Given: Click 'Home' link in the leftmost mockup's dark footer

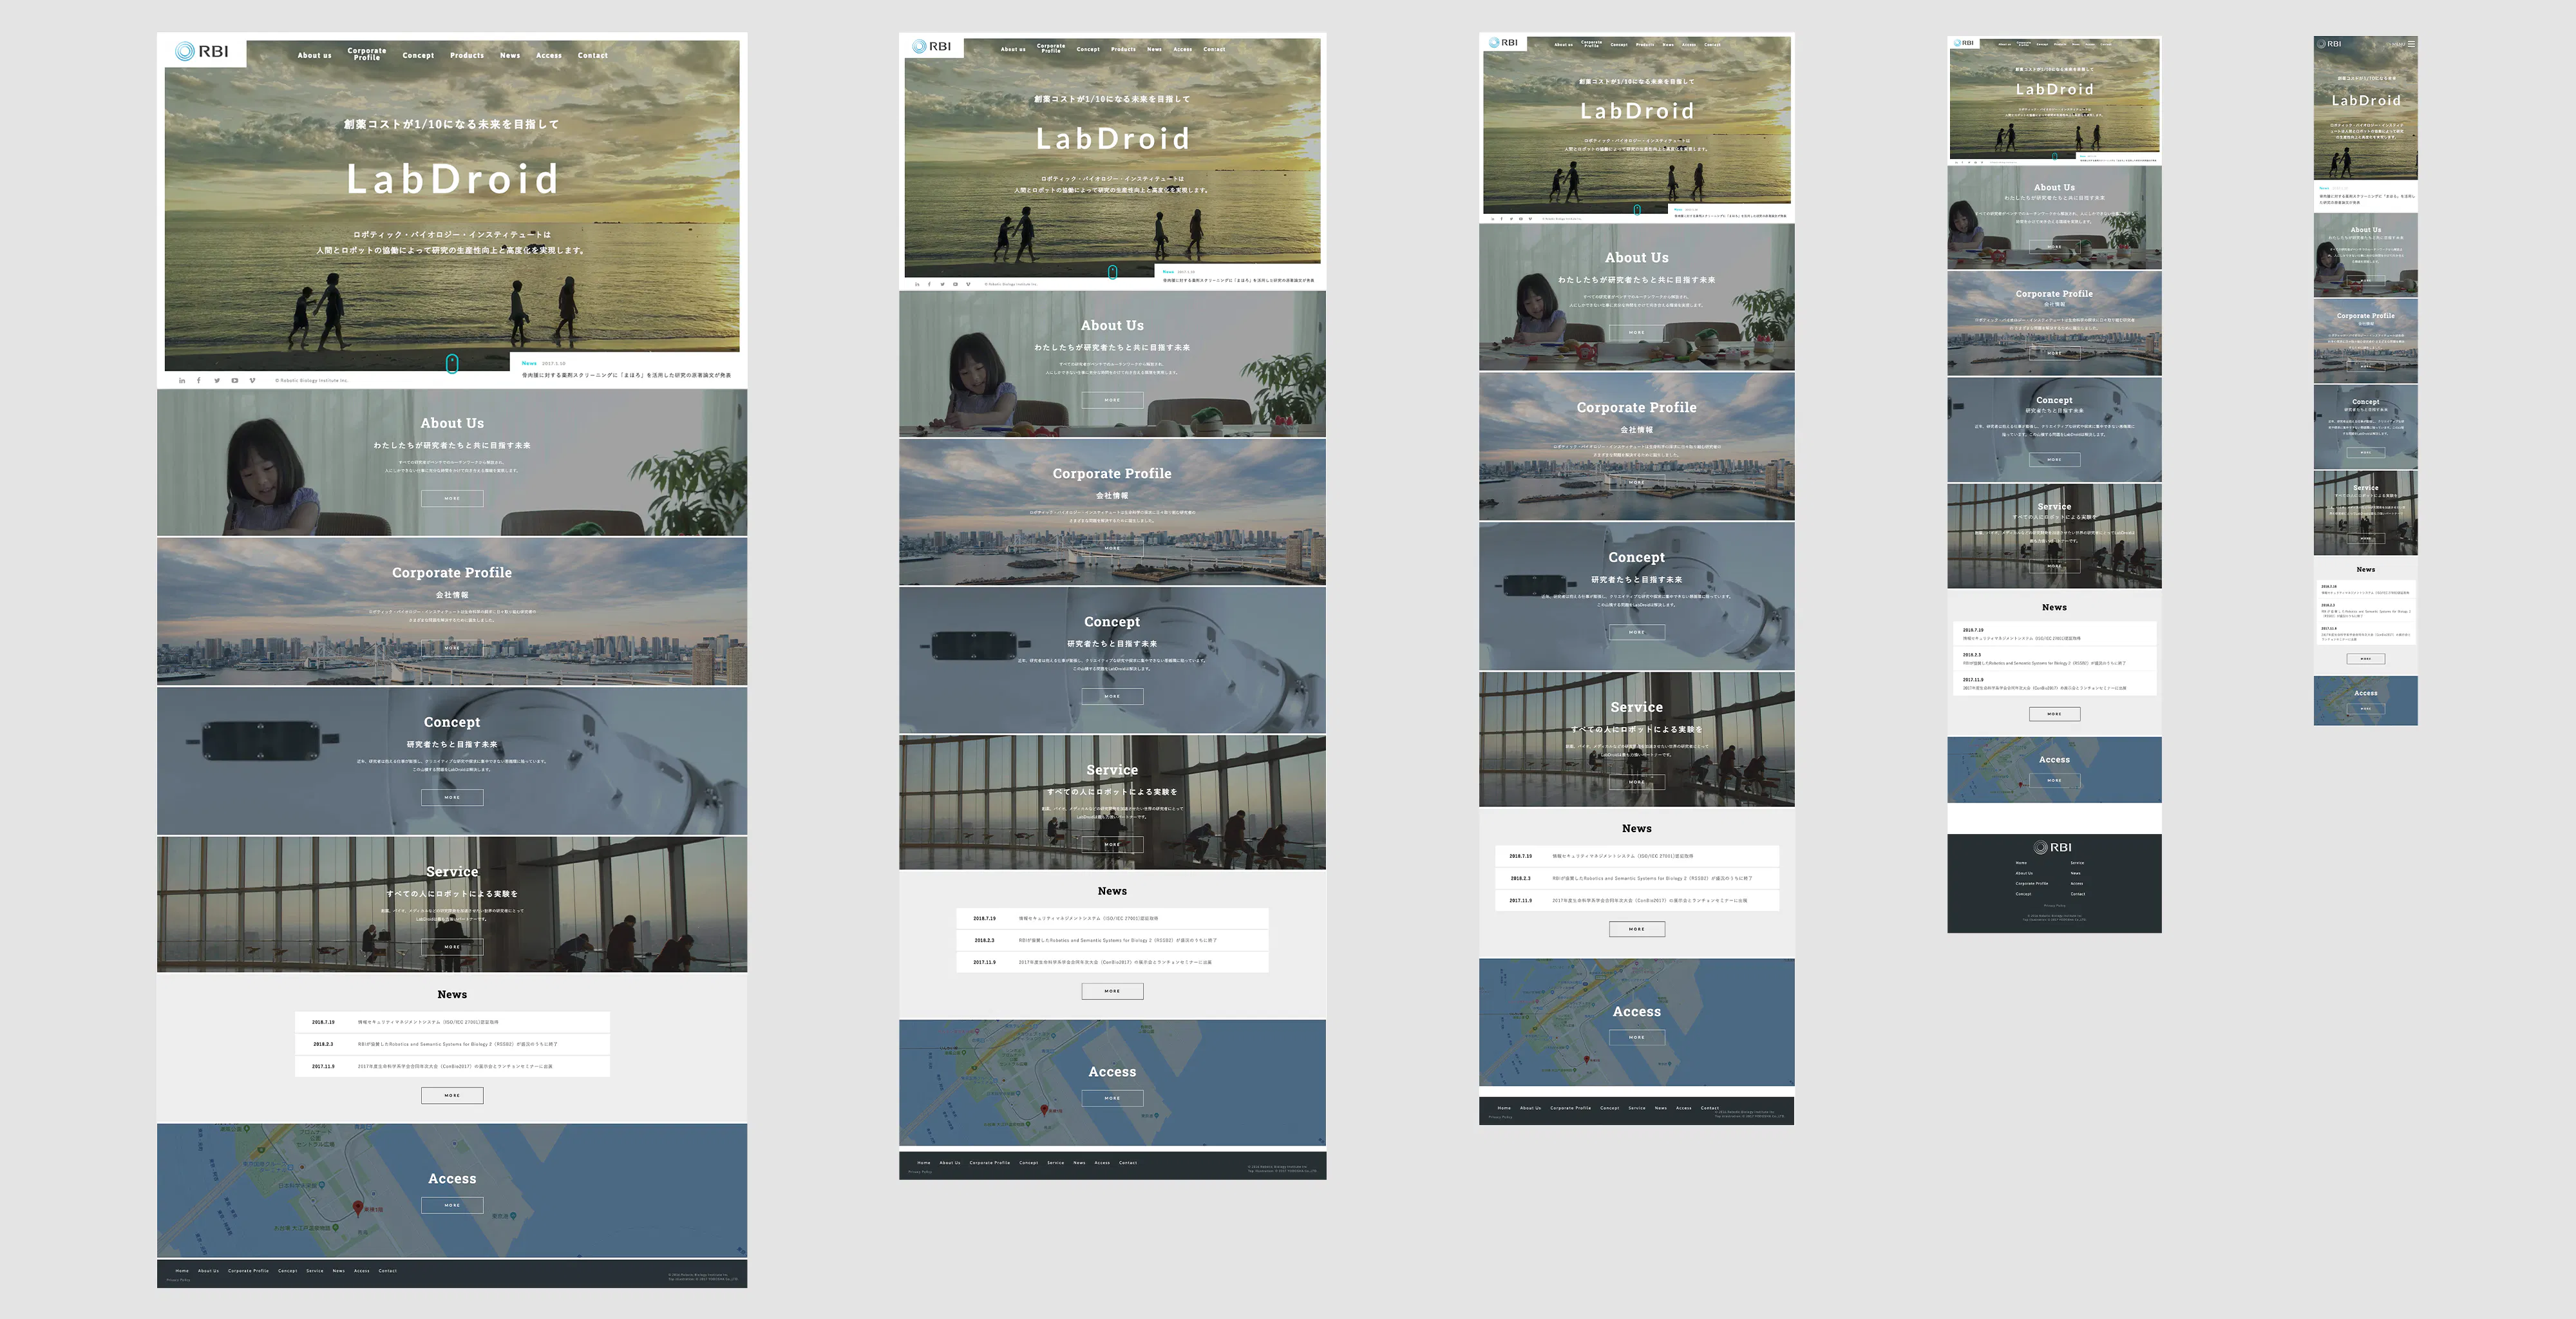Looking at the screenshot, I should [182, 1270].
